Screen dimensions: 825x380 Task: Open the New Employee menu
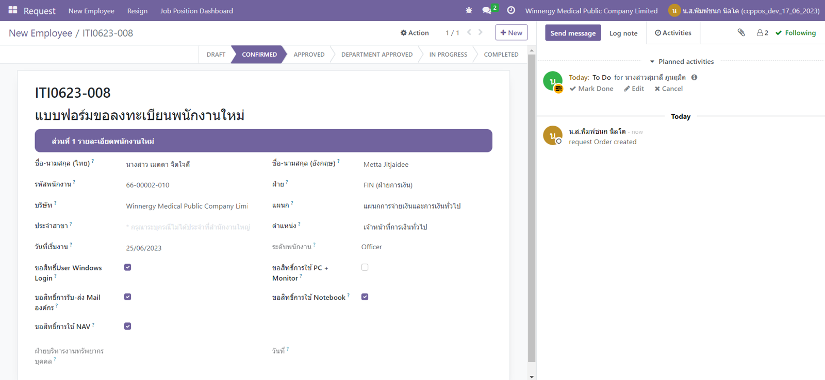tap(91, 11)
